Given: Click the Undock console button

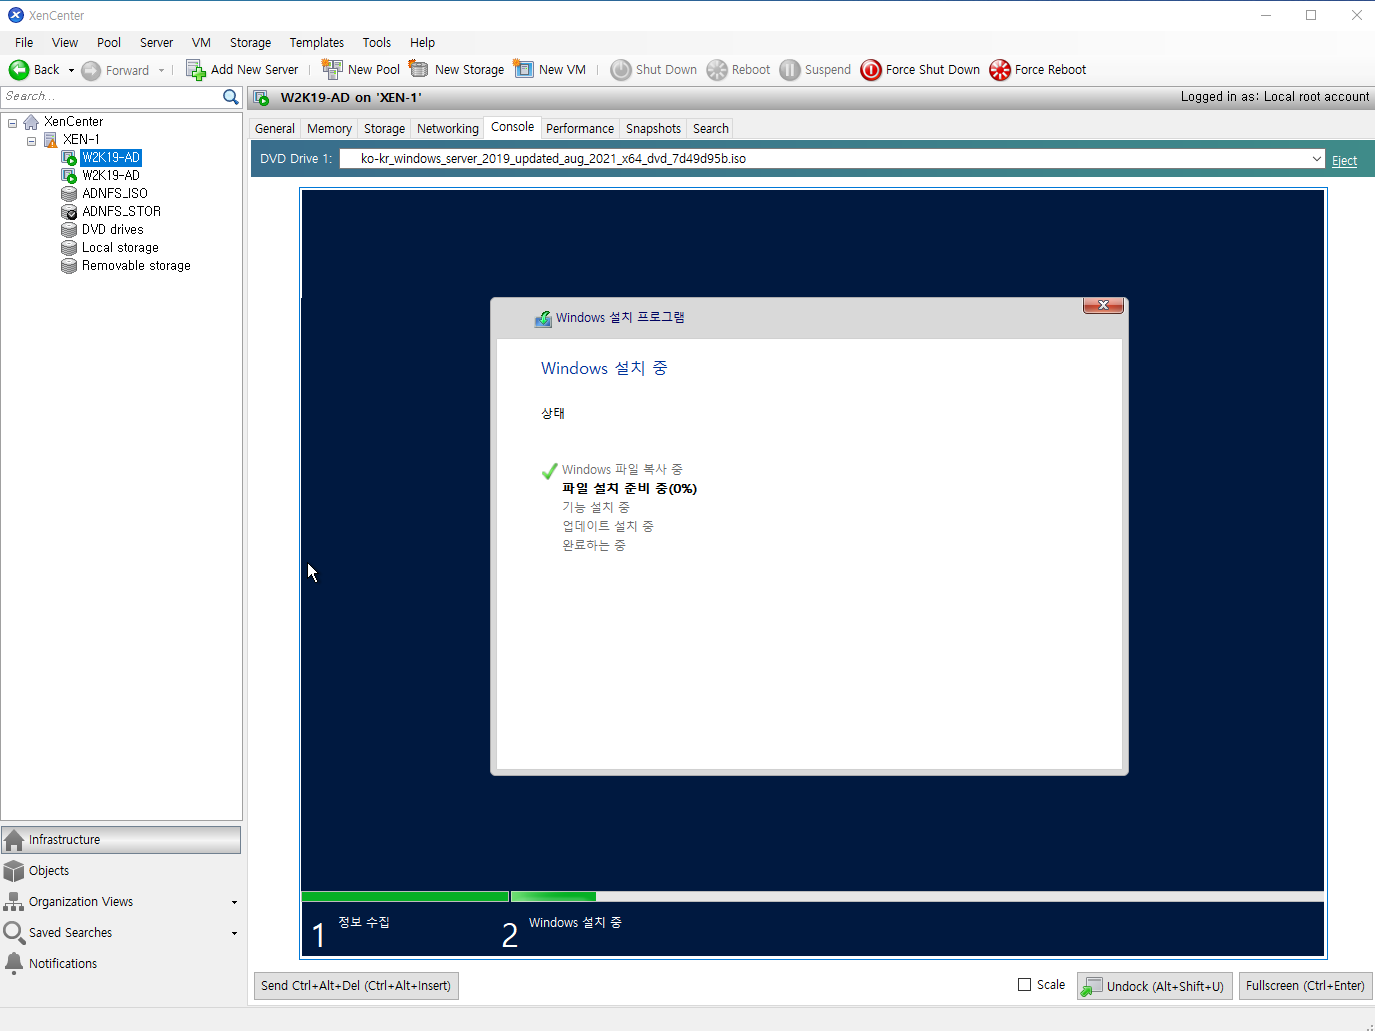Looking at the screenshot, I should 1154,986.
